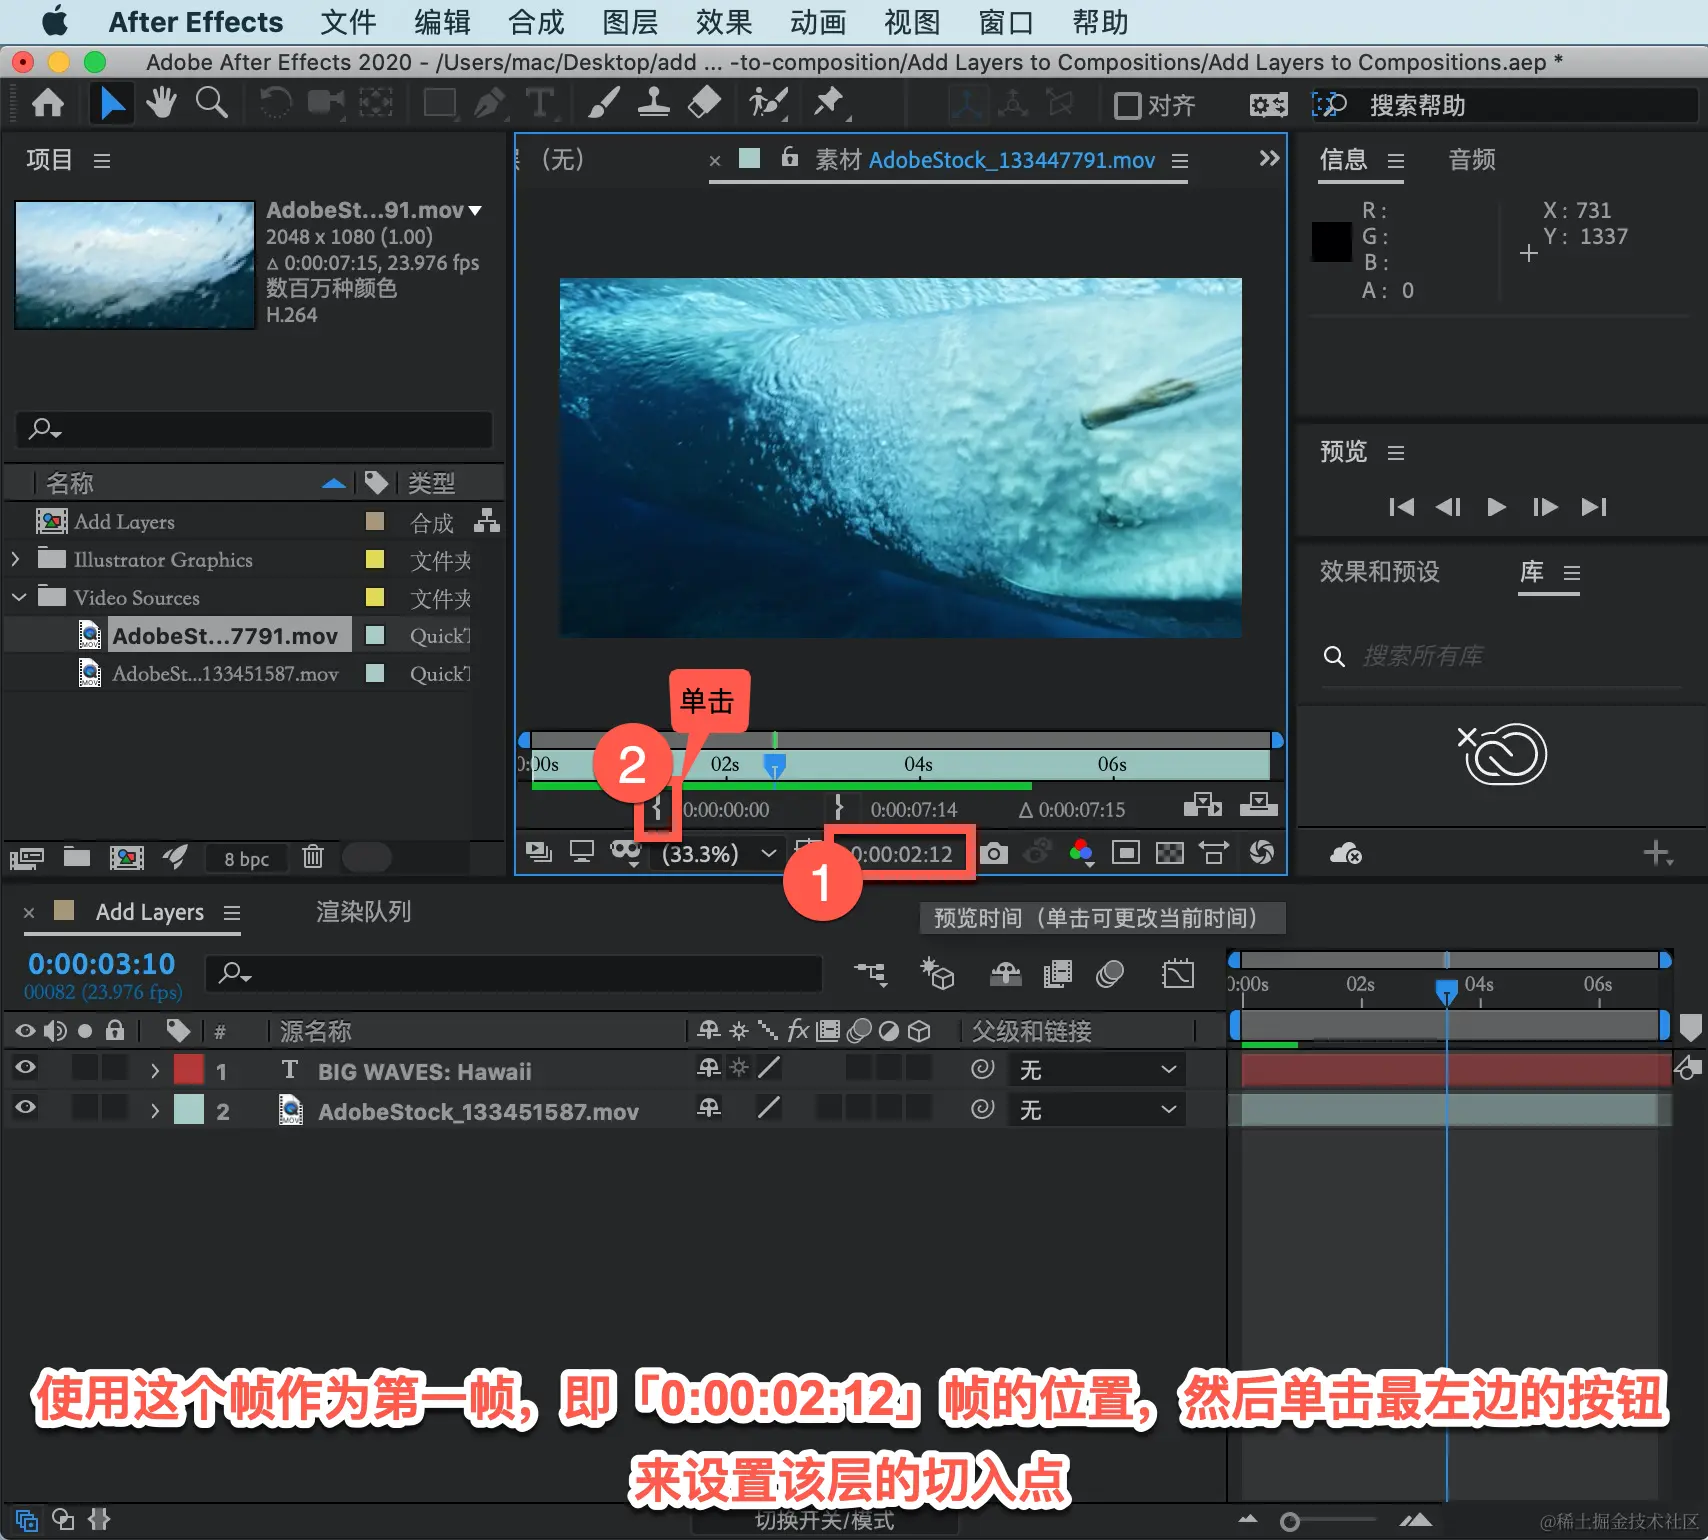This screenshot has height=1540, width=1708.
Task: Open Show Channel color management icon
Action: tap(1081, 853)
